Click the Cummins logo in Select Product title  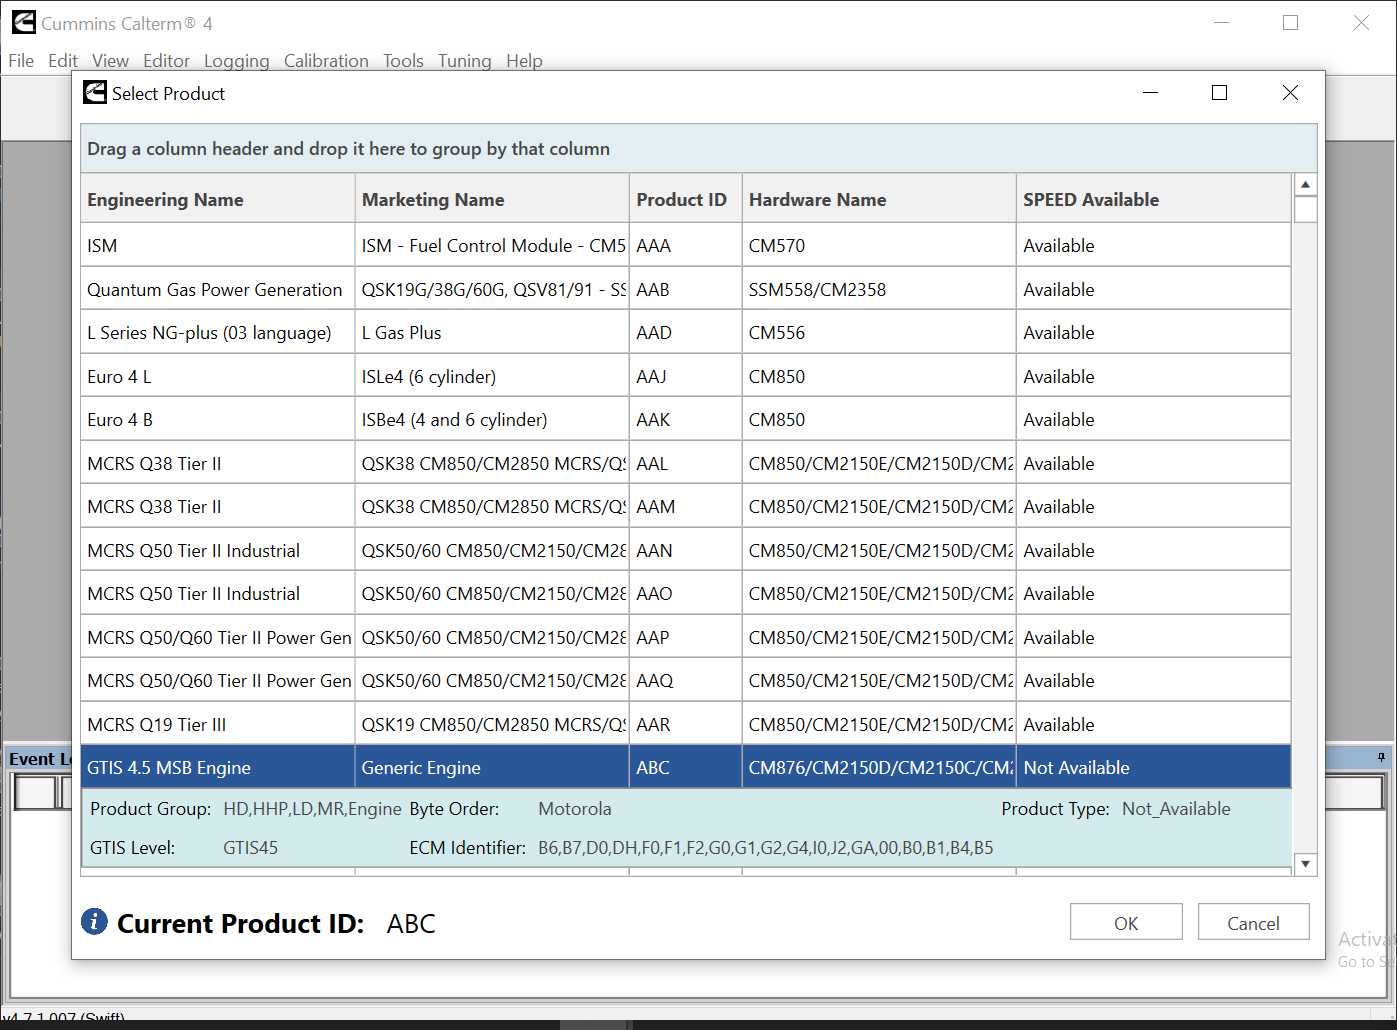(95, 93)
